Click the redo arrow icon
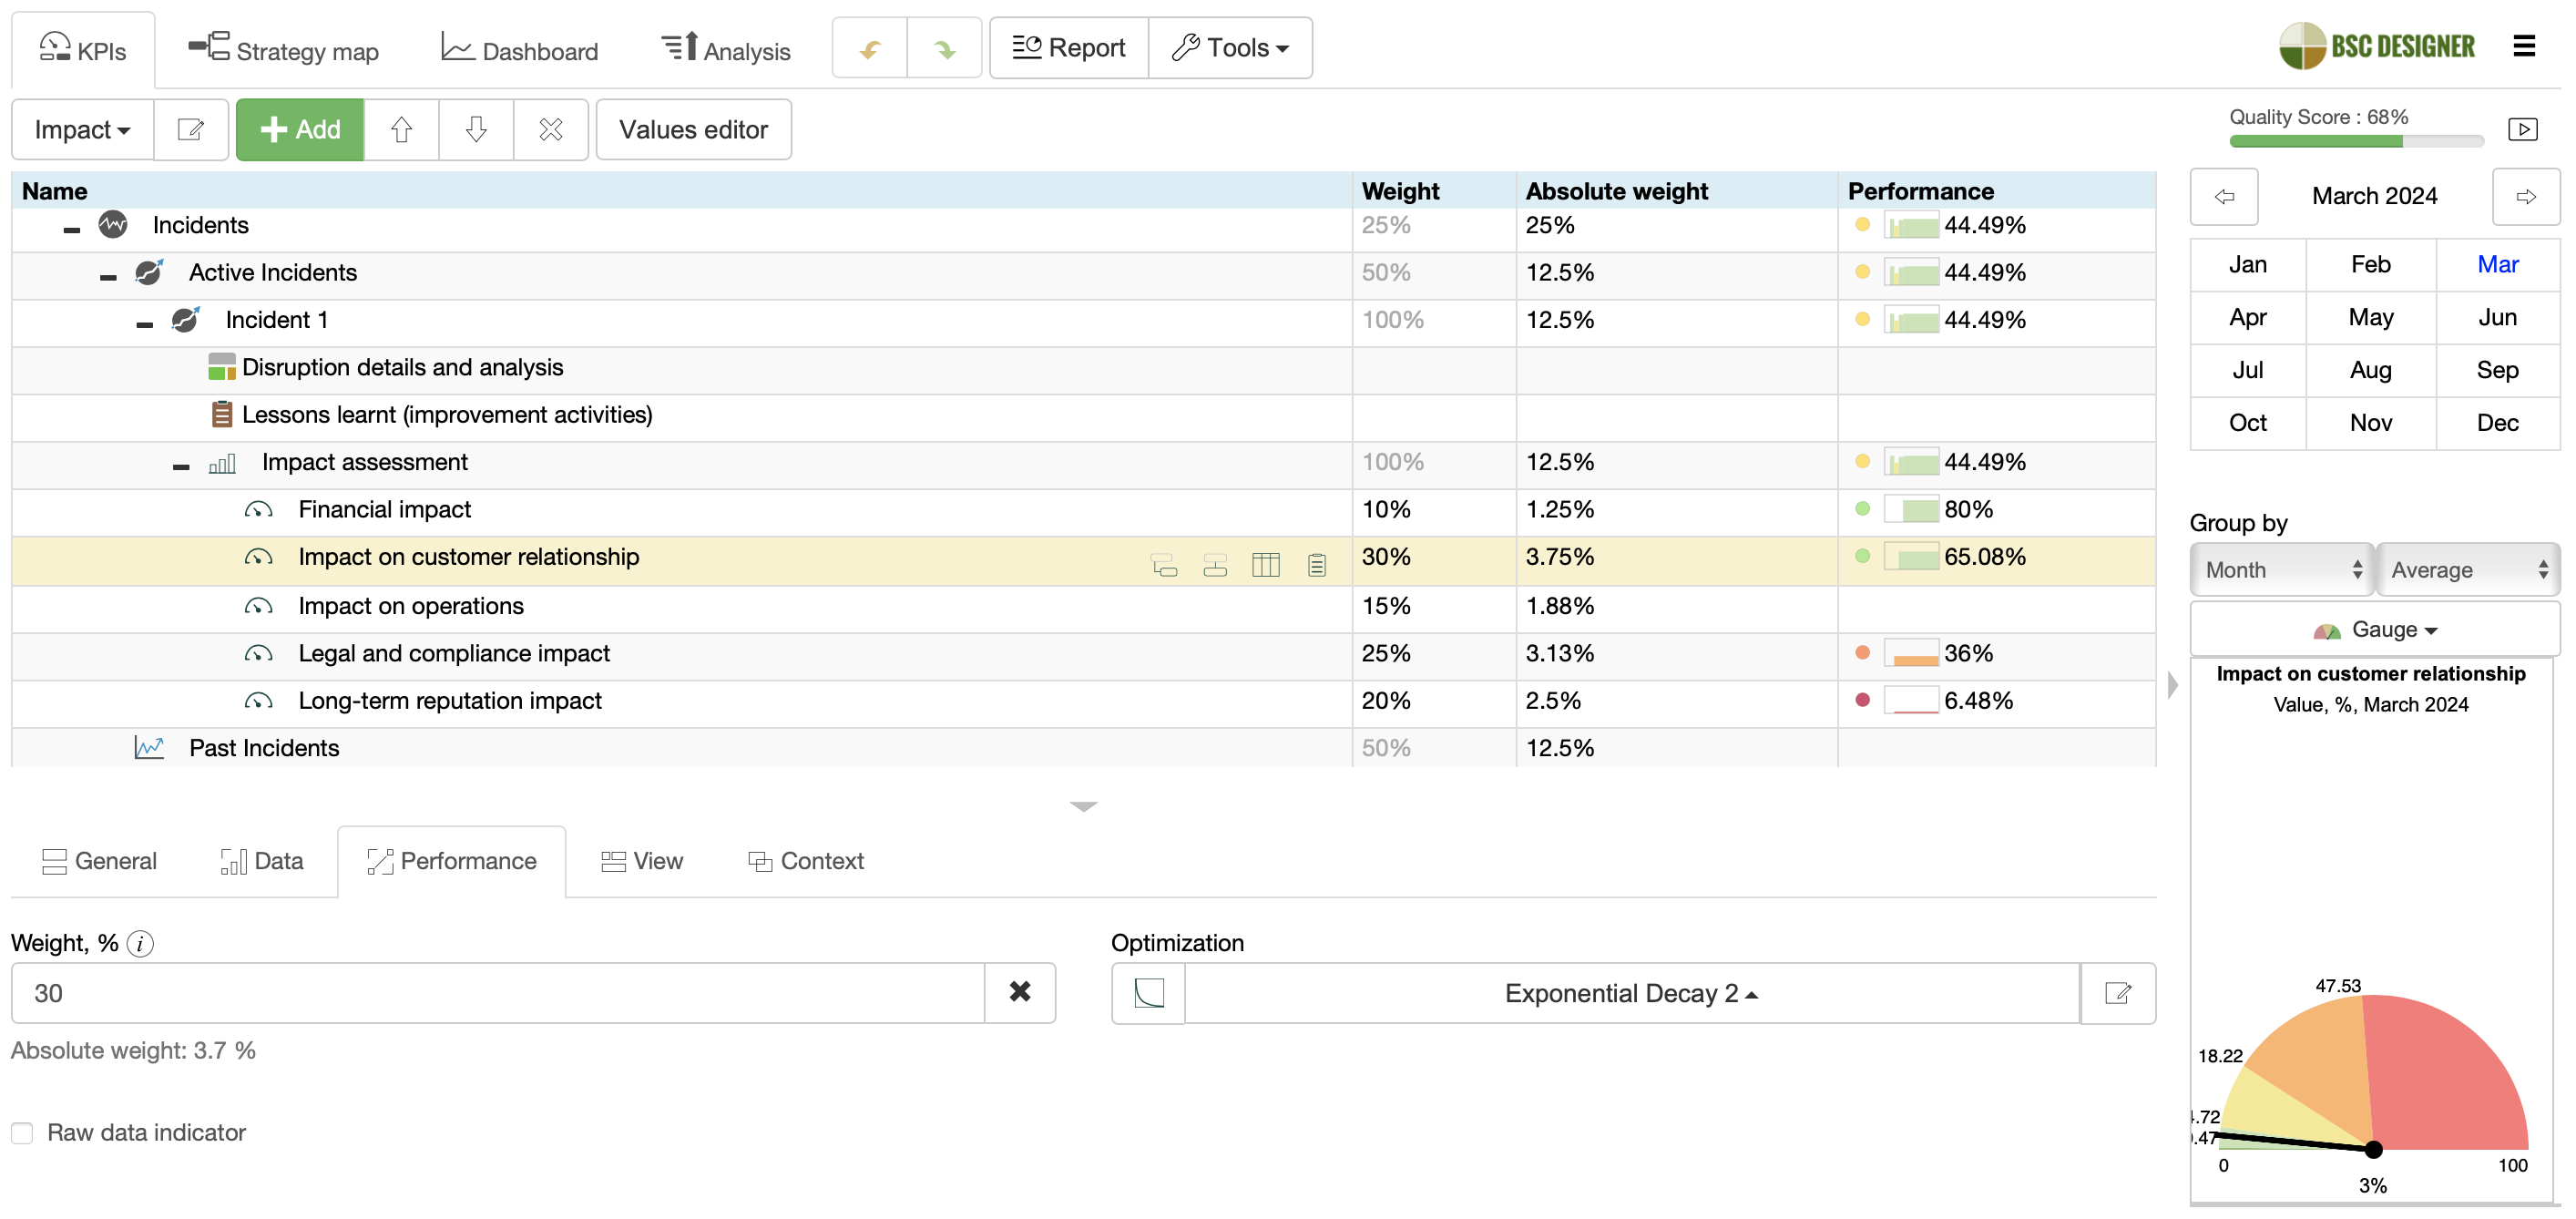Viewport: 2576px width, 1219px height. coord(944,48)
